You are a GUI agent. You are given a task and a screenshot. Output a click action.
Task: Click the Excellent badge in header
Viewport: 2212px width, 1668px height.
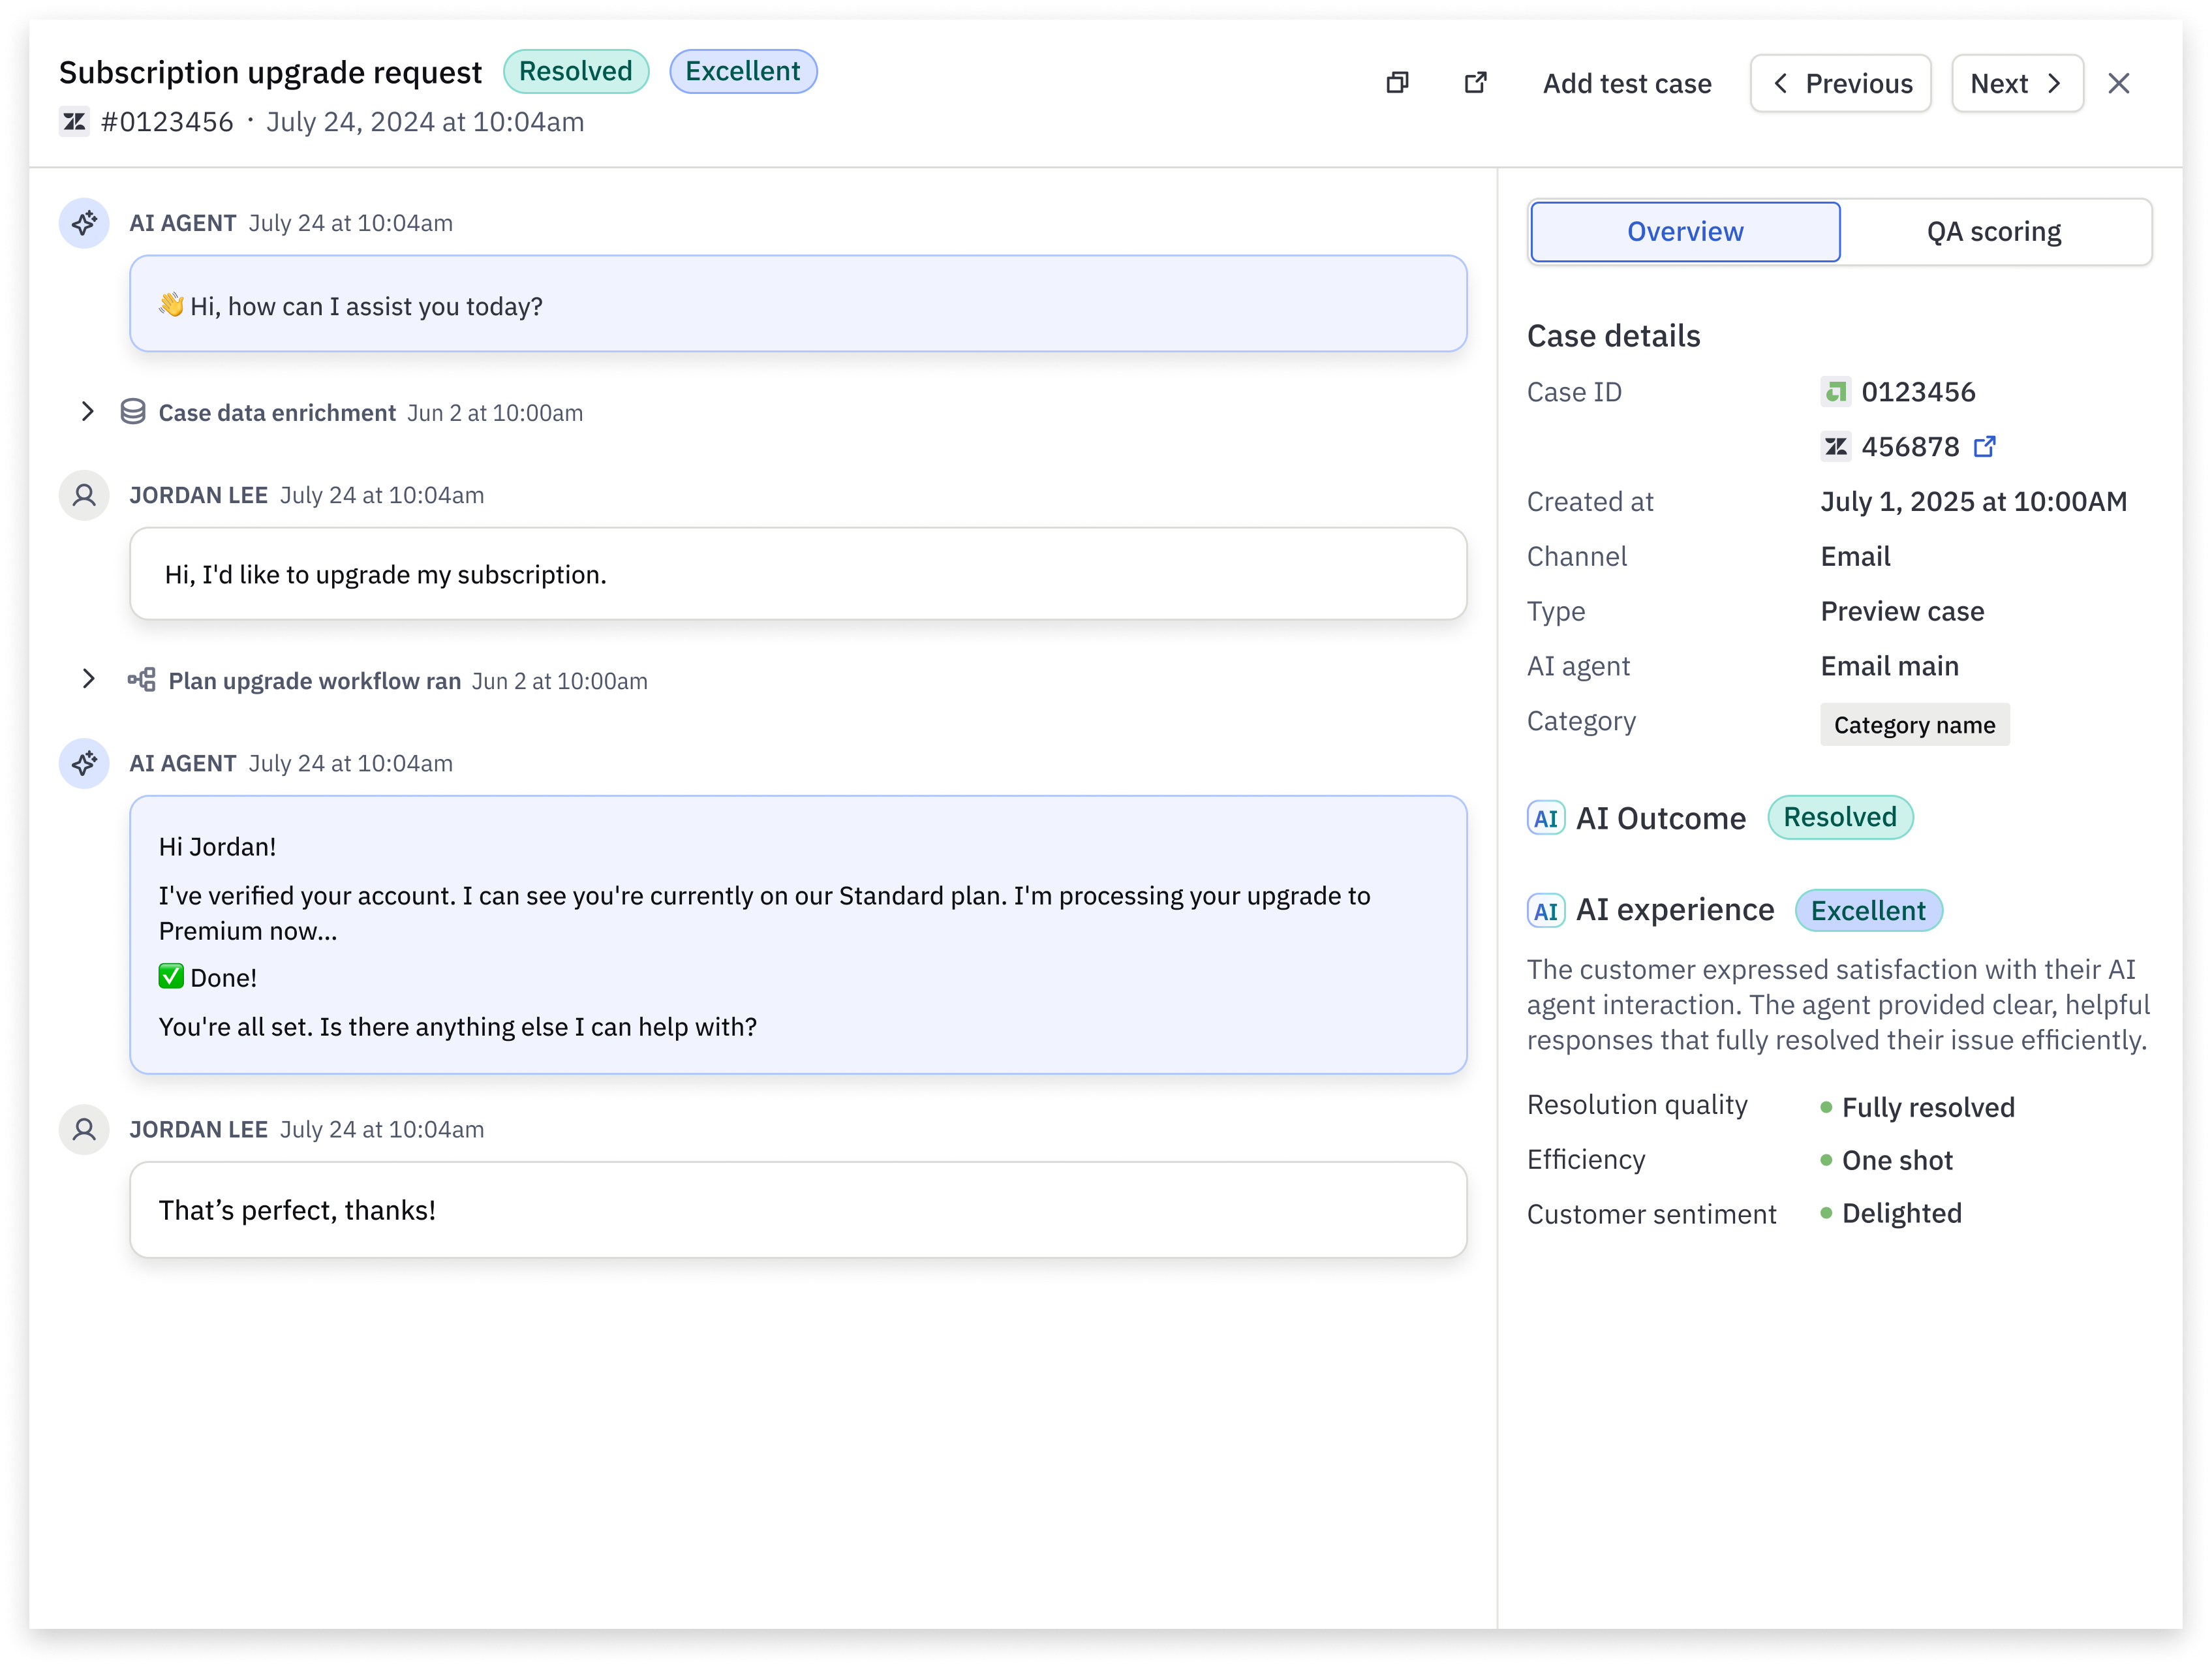coord(743,71)
